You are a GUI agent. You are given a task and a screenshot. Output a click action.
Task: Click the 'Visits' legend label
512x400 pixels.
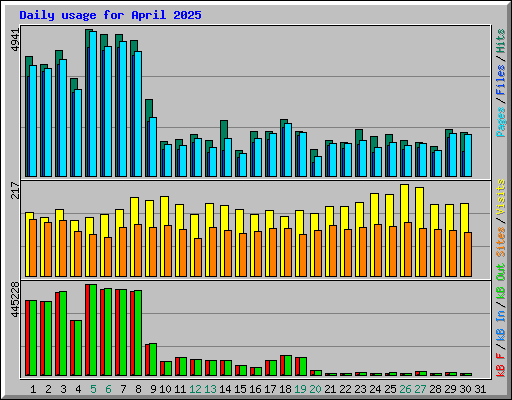501,197
